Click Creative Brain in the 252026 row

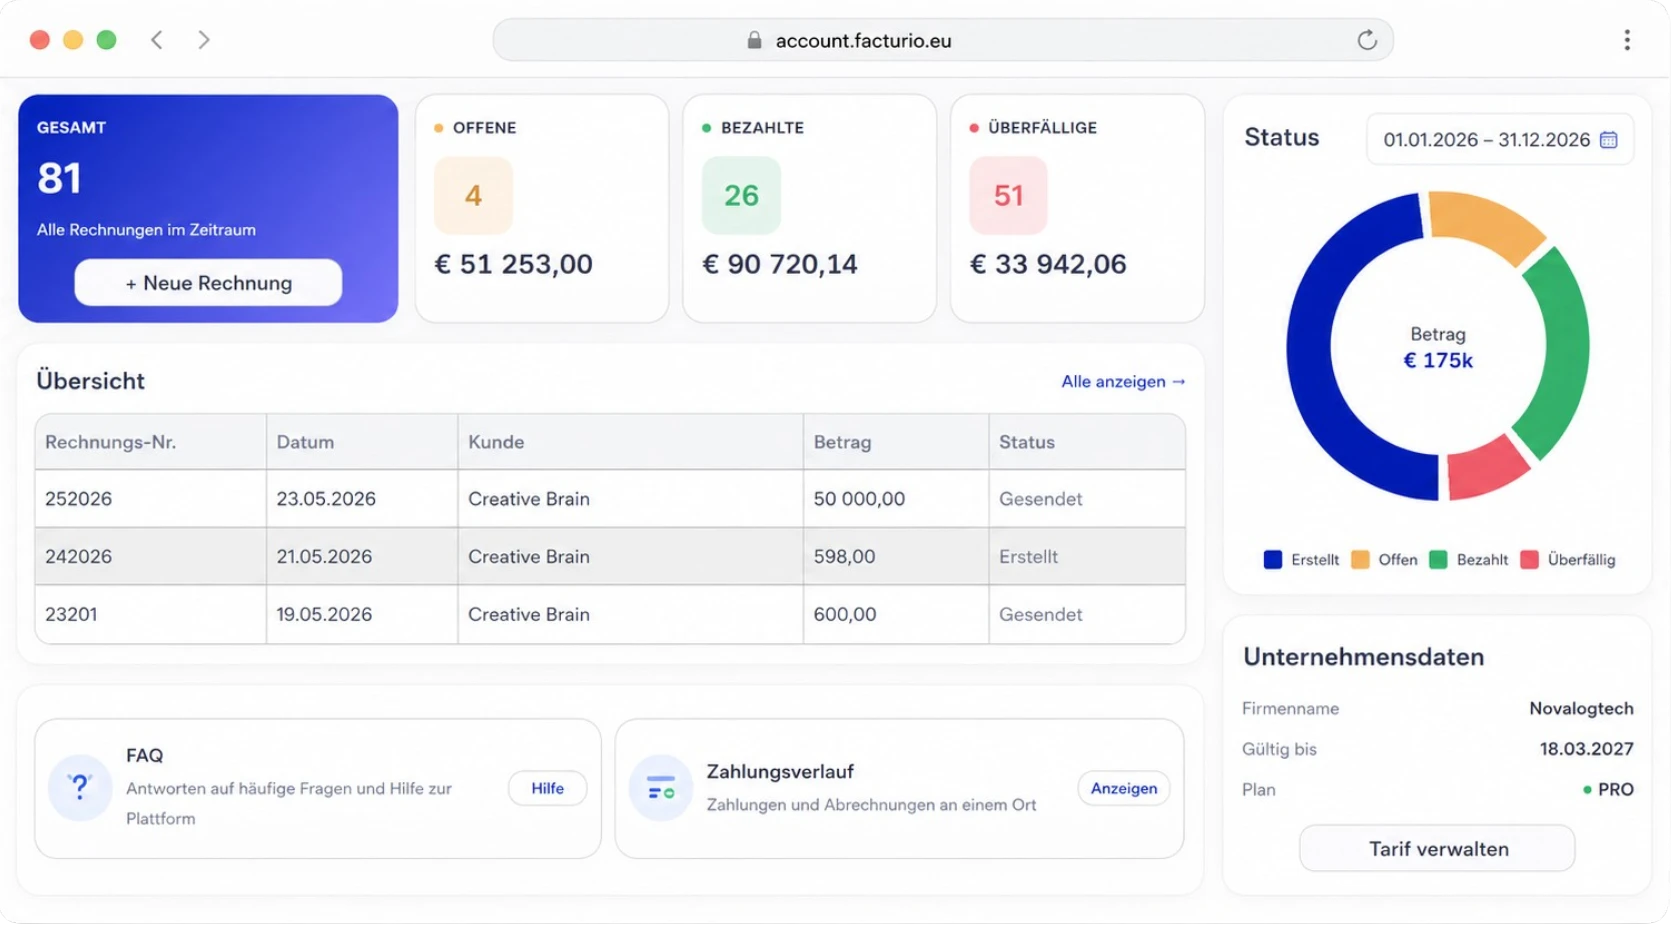point(529,499)
